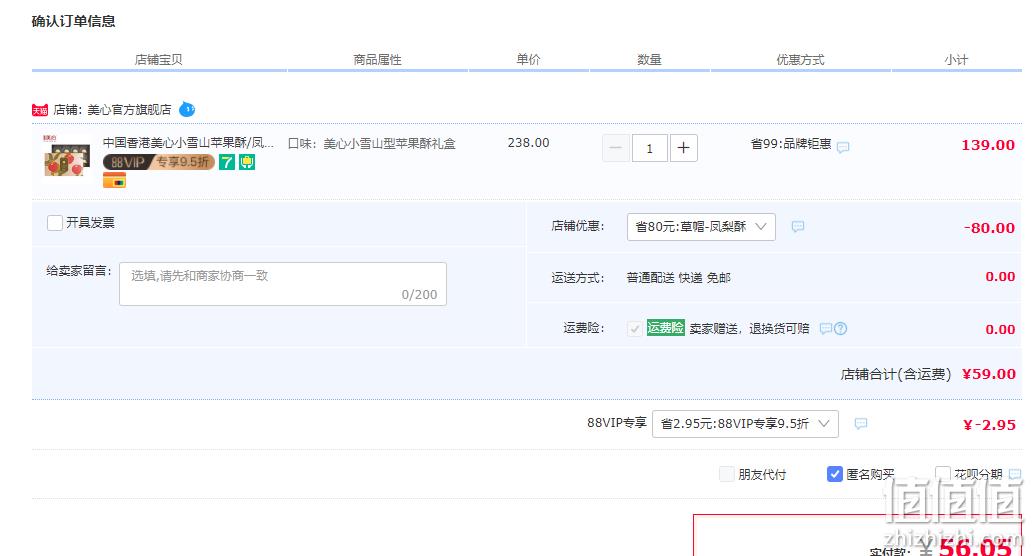This screenshot has height=556, width=1033.
Task: Tick the 花呗分期 checkbox
Action: click(943, 474)
